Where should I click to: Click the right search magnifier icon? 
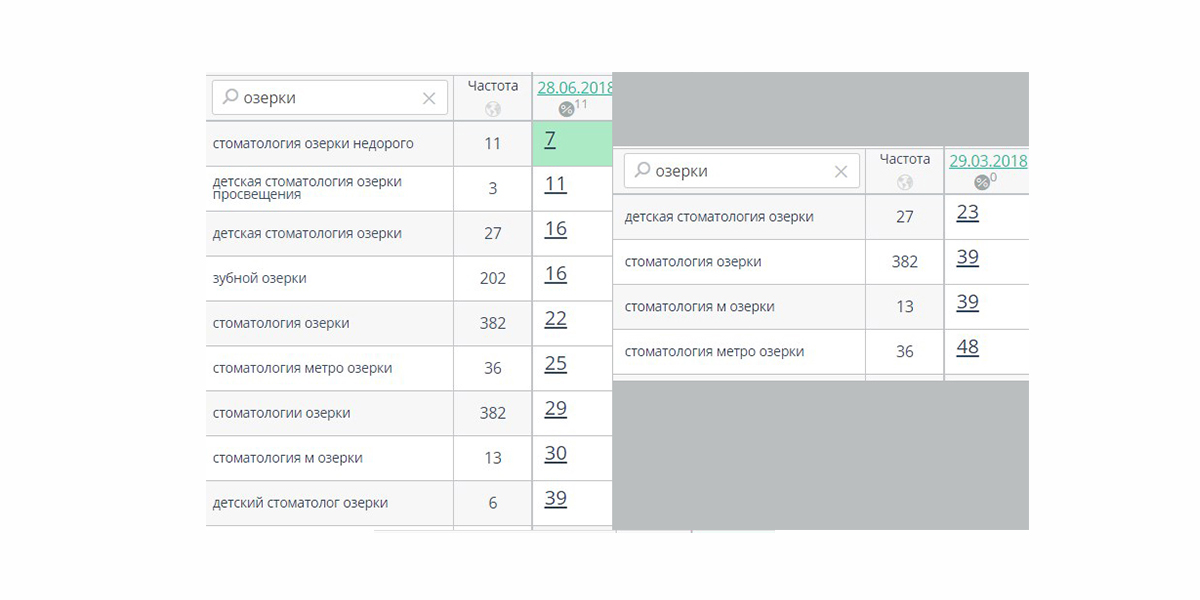pyautogui.click(x=642, y=170)
